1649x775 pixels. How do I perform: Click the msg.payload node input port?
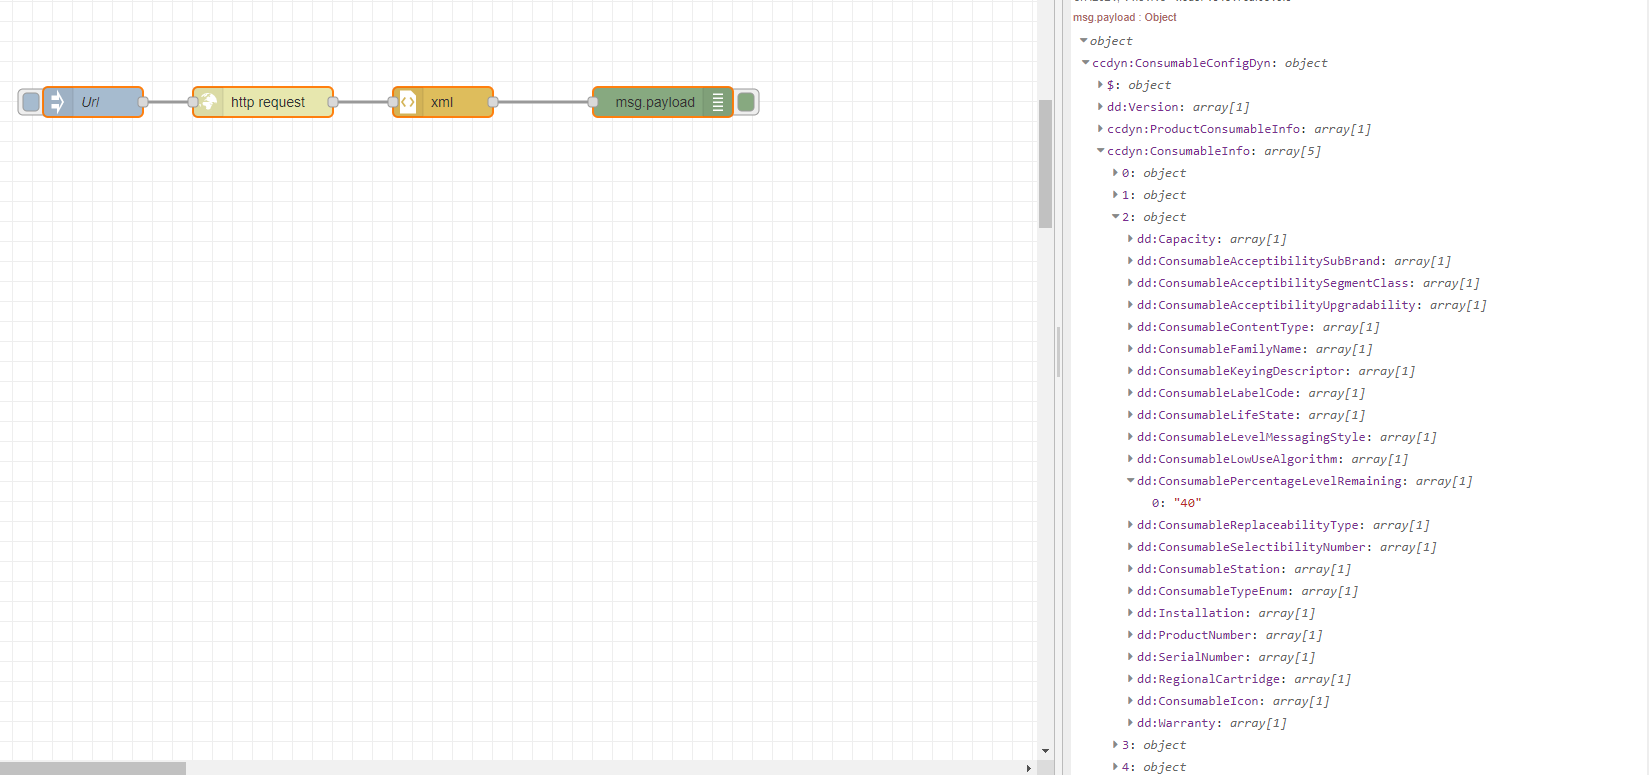(593, 102)
